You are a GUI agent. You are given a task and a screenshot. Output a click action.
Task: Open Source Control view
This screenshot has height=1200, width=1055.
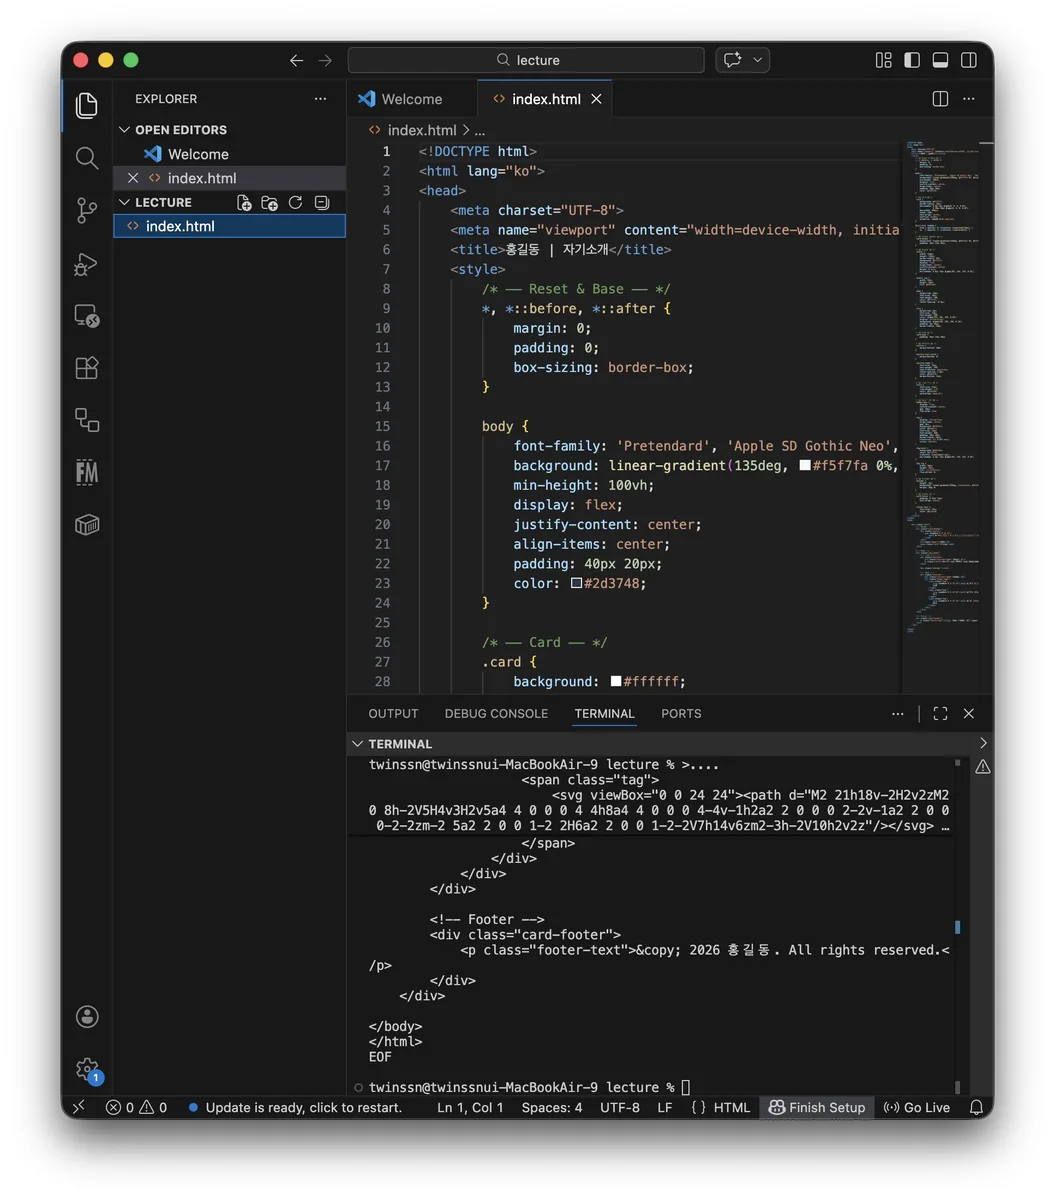[87, 210]
